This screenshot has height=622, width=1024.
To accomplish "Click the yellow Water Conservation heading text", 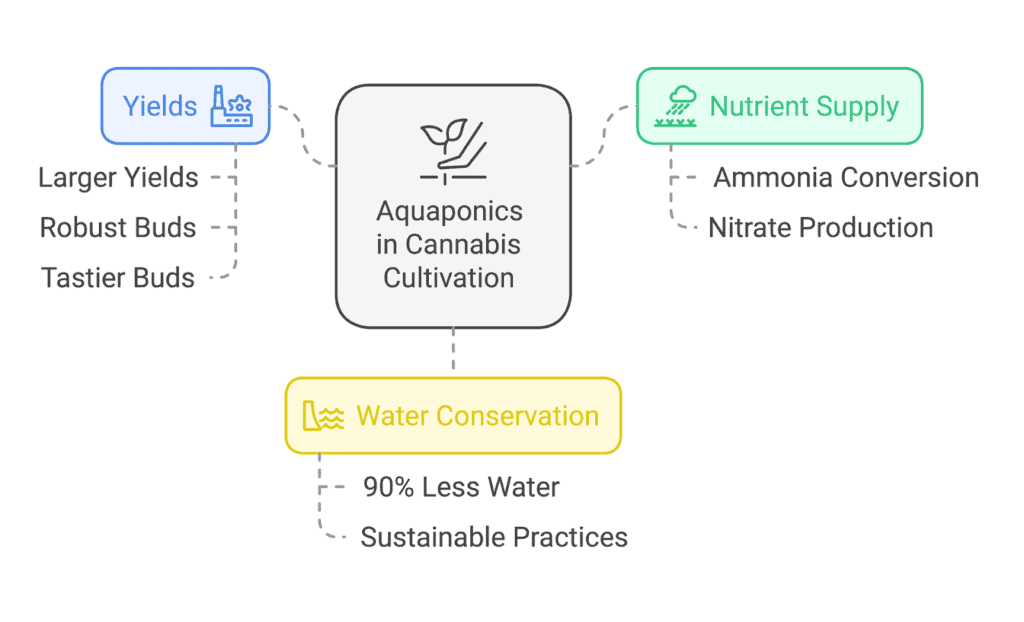I will (477, 416).
